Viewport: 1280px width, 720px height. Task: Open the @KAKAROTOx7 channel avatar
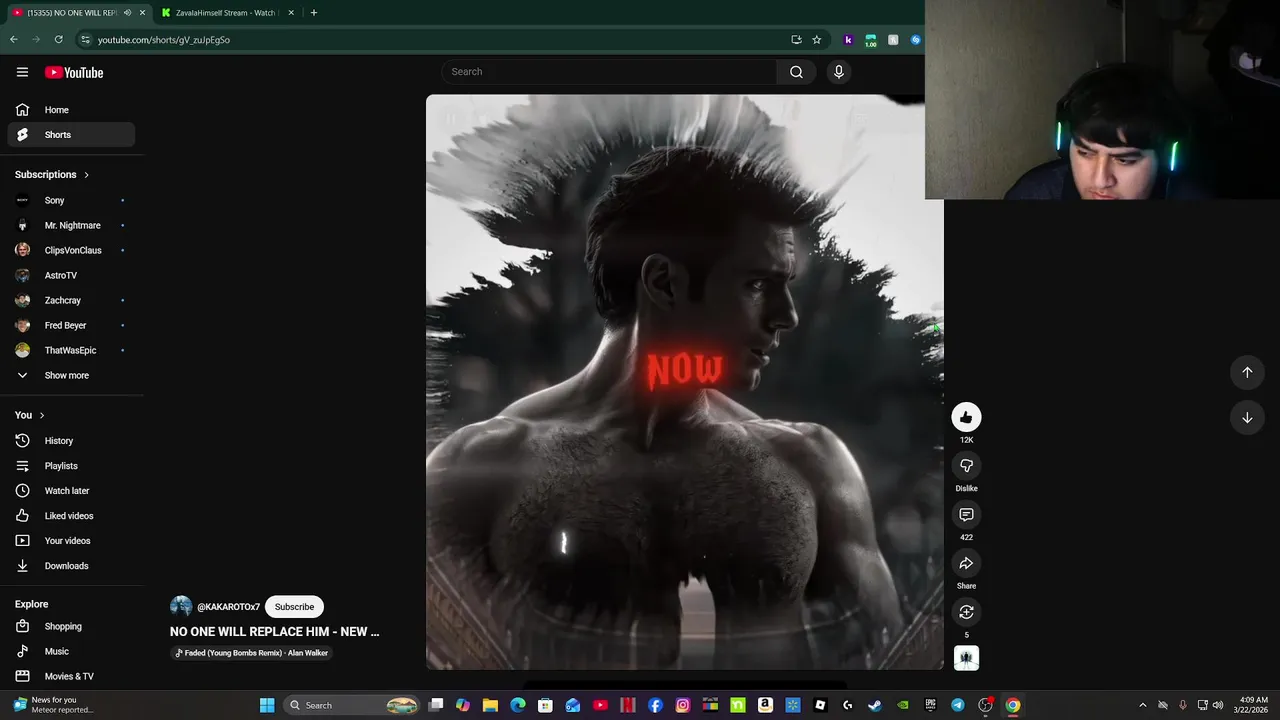(x=181, y=607)
